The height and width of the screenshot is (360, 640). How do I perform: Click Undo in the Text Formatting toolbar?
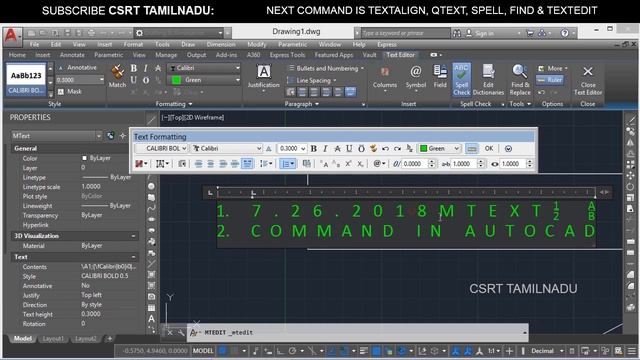click(x=385, y=149)
